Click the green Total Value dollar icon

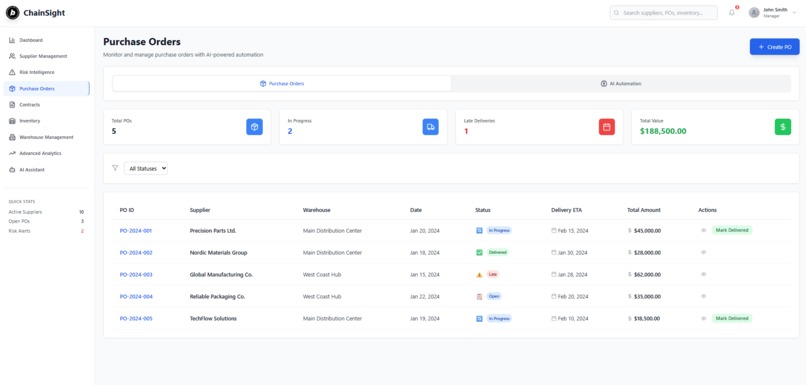(783, 127)
